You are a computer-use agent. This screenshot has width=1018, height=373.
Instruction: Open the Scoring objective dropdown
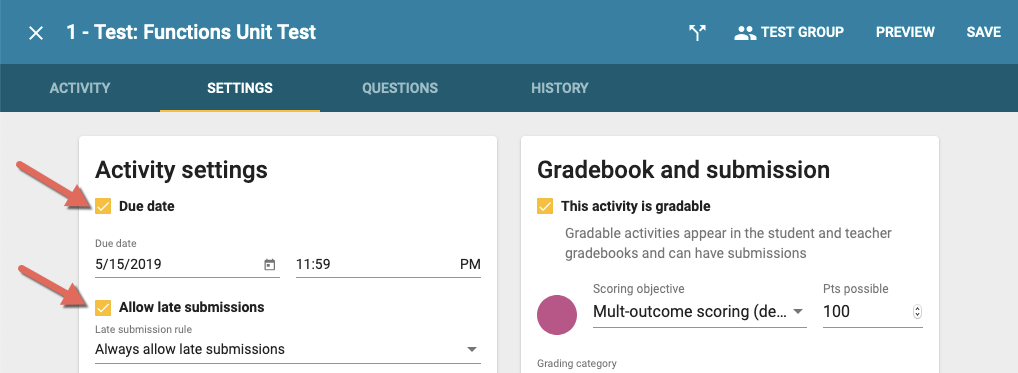pyautogui.click(x=700, y=311)
